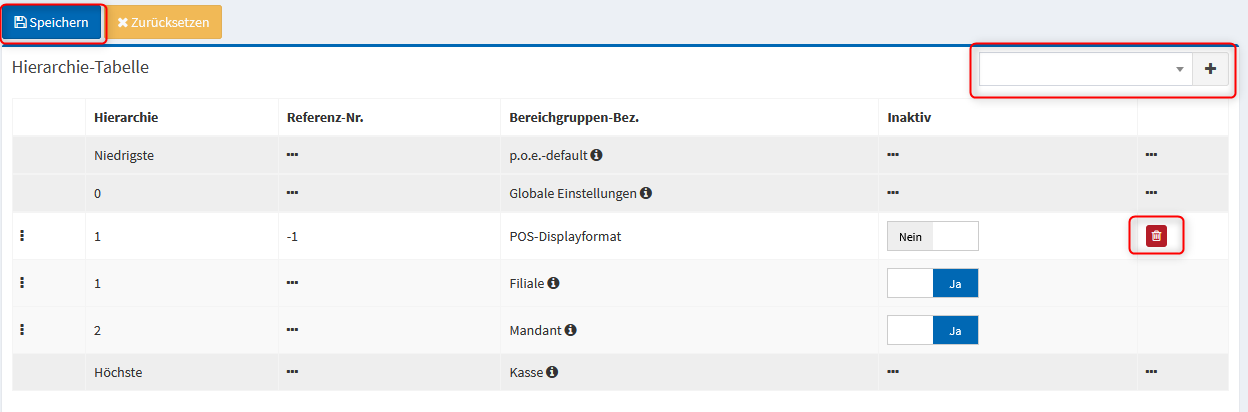This screenshot has height=412, width=1248.
Task: Click info icon beside Globale Einstellungen
Action: [646, 193]
